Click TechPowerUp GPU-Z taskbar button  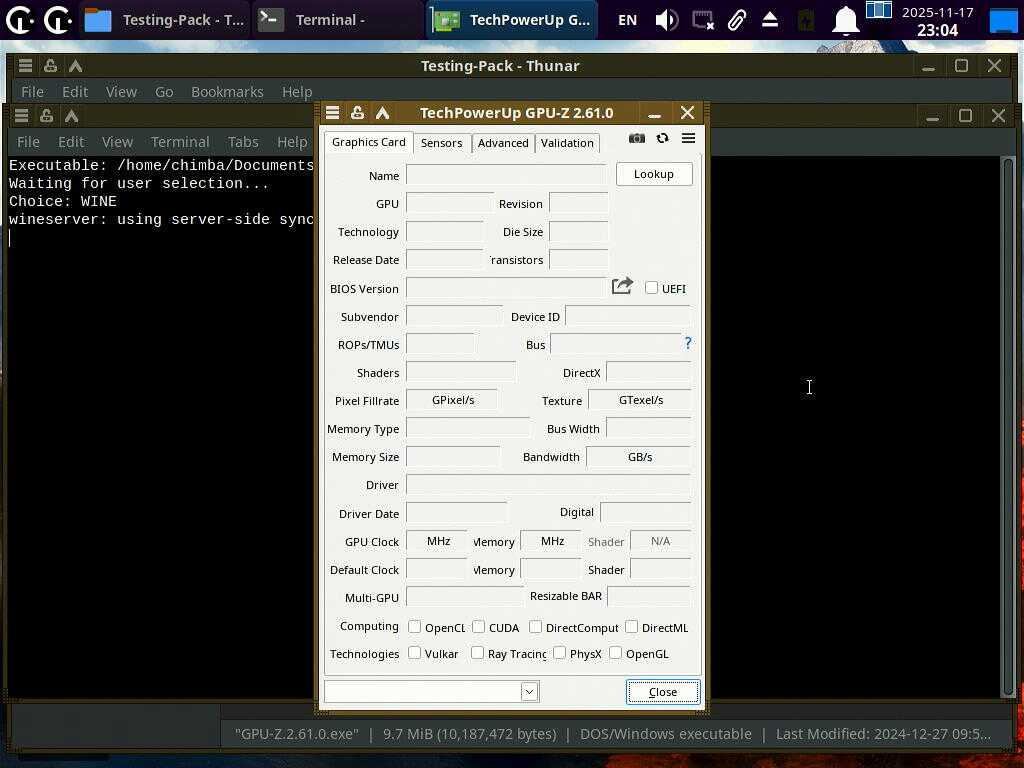513,20
